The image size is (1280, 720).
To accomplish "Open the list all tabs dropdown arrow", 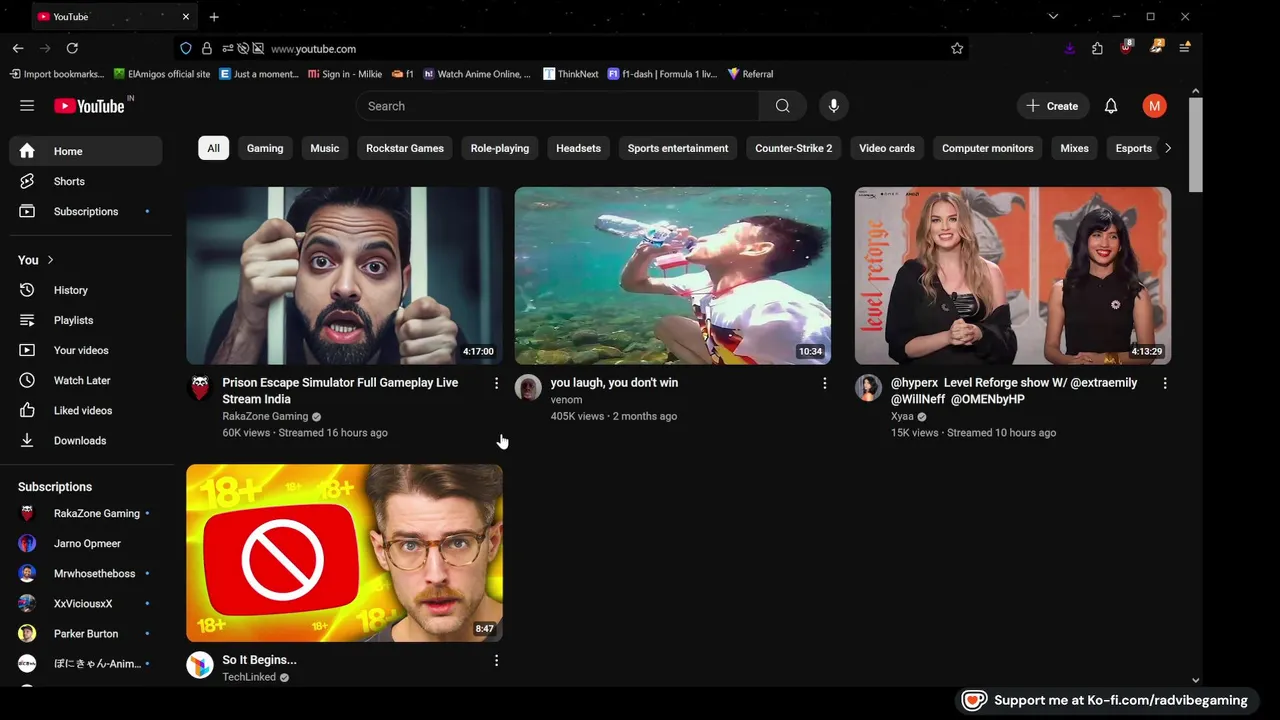I will coord(1053,17).
